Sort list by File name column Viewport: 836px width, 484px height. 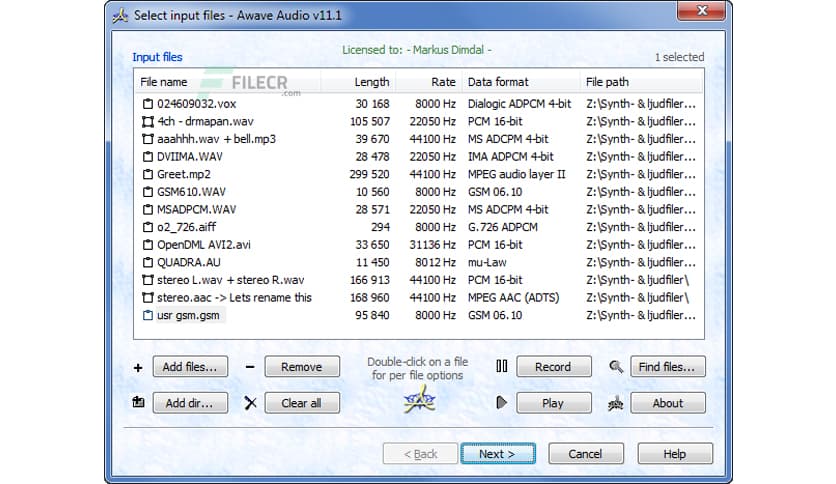[228, 82]
